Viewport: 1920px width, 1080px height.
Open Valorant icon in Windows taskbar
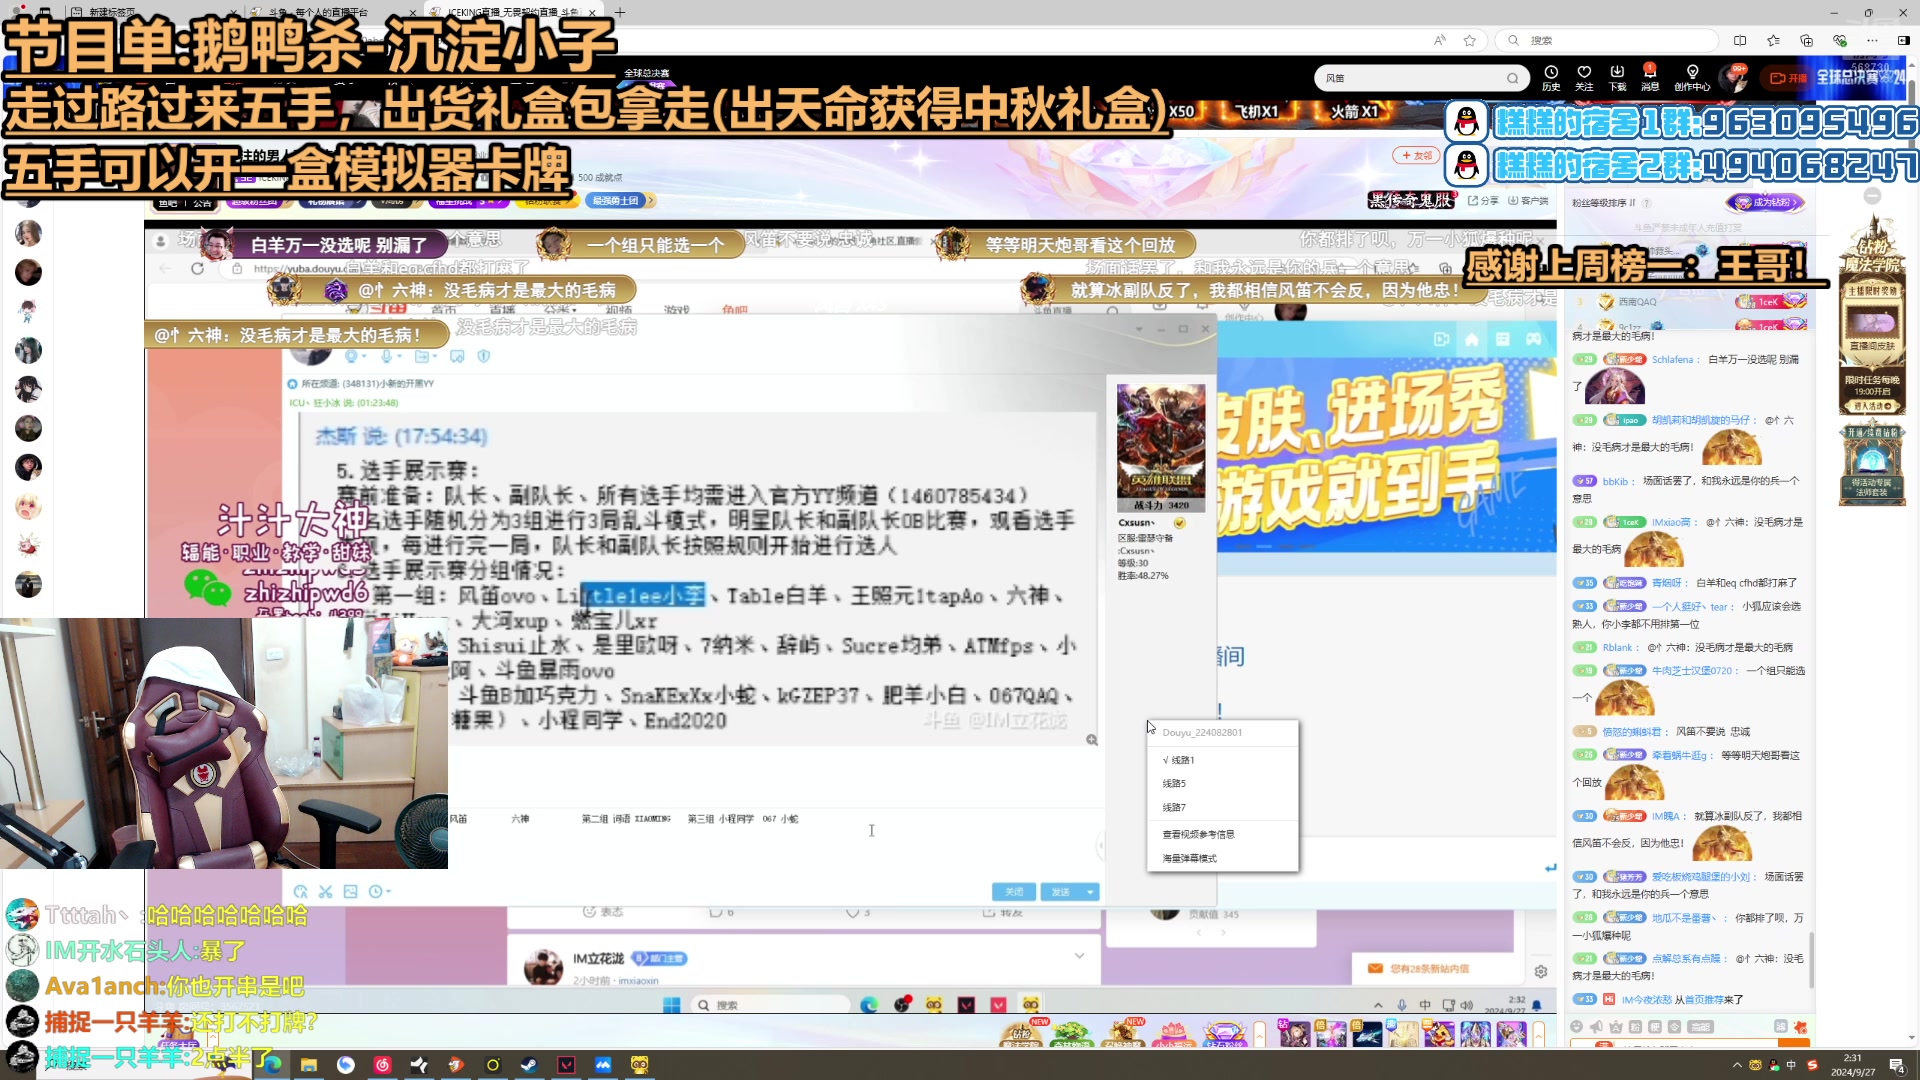(566, 1065)
